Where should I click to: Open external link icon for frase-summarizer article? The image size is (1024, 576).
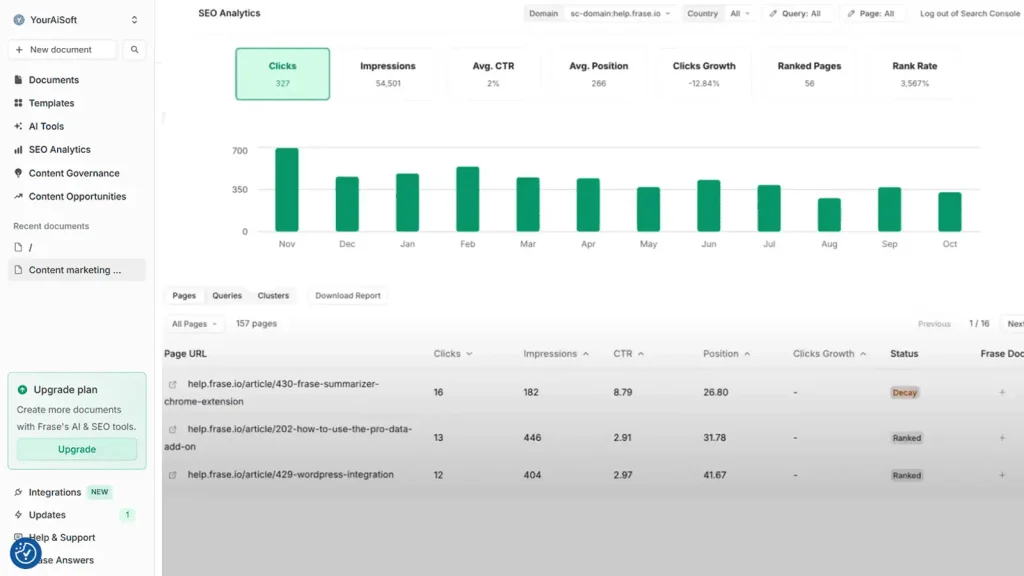tap(172, 384)
